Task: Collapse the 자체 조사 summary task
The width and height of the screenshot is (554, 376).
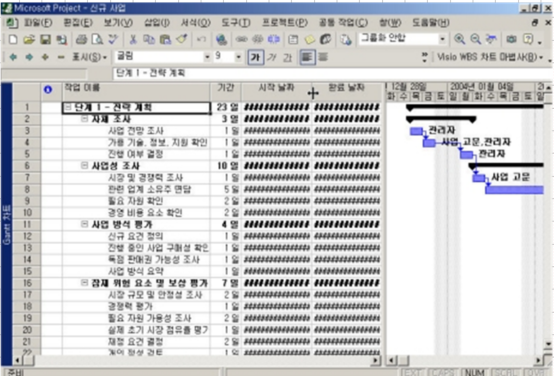Action: tap(84, 119)
